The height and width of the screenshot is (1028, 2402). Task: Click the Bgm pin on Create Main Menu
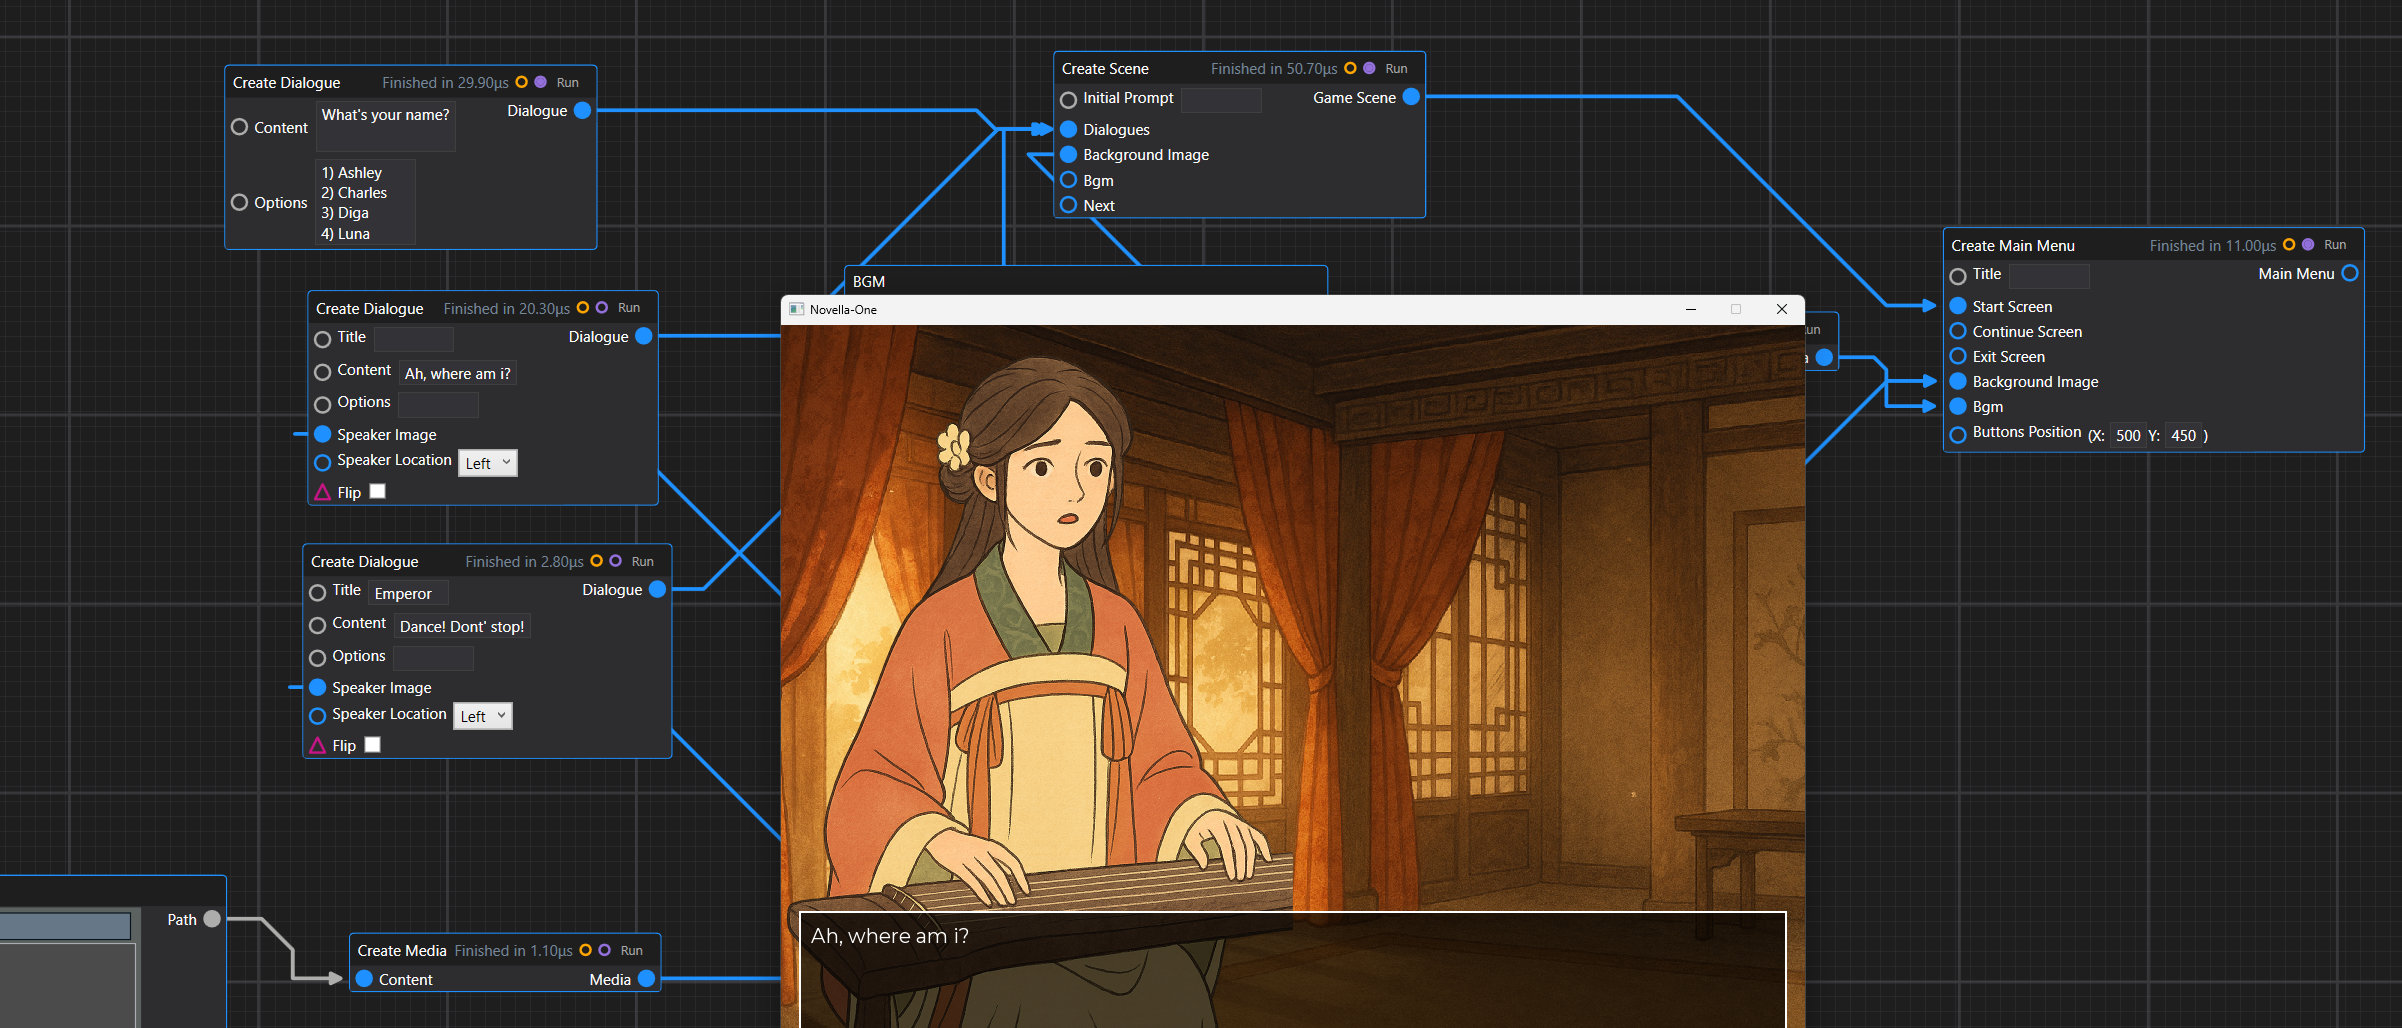click(1958, 406)
